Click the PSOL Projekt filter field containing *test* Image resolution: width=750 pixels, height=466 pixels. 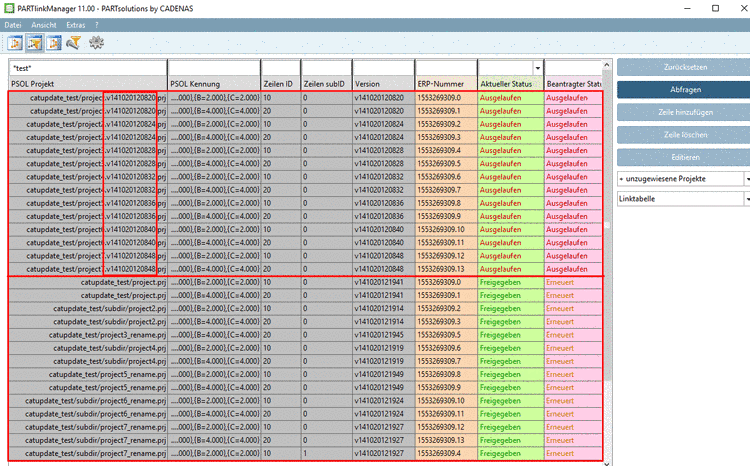(88, 68)
